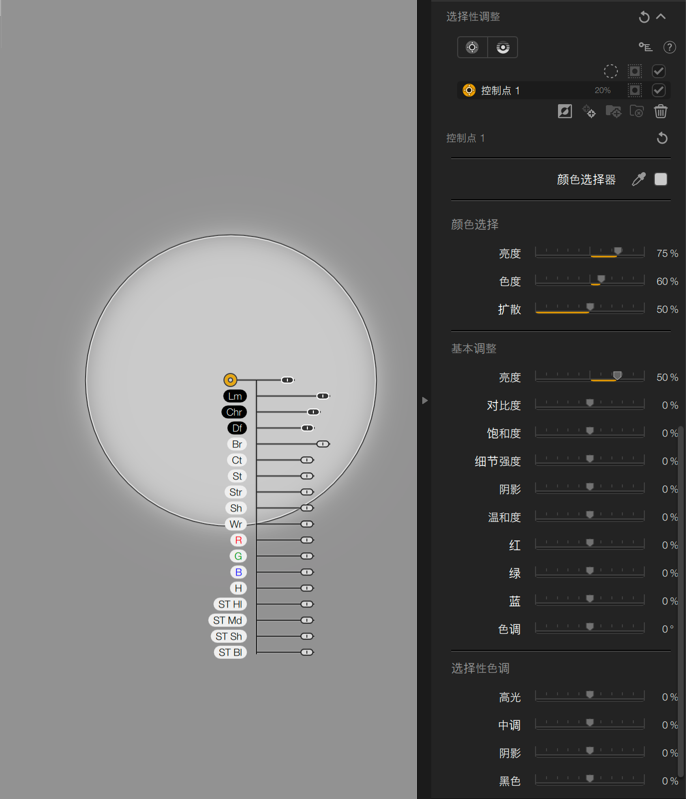Click the ST Sh label on canvas
Screen dimensions: 686x799
coord(229,636)
